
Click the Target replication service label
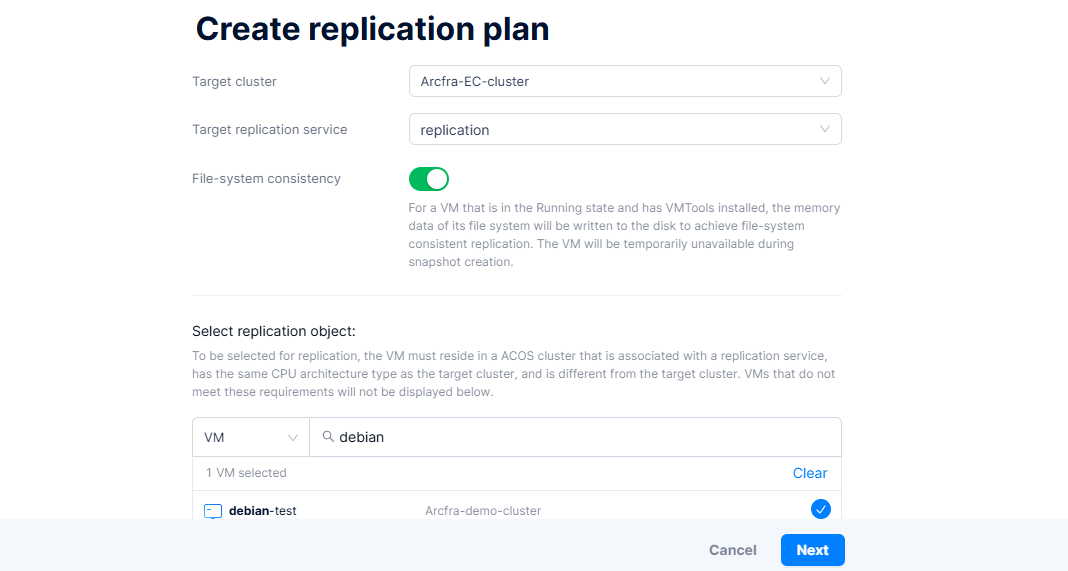coord(269,129)
